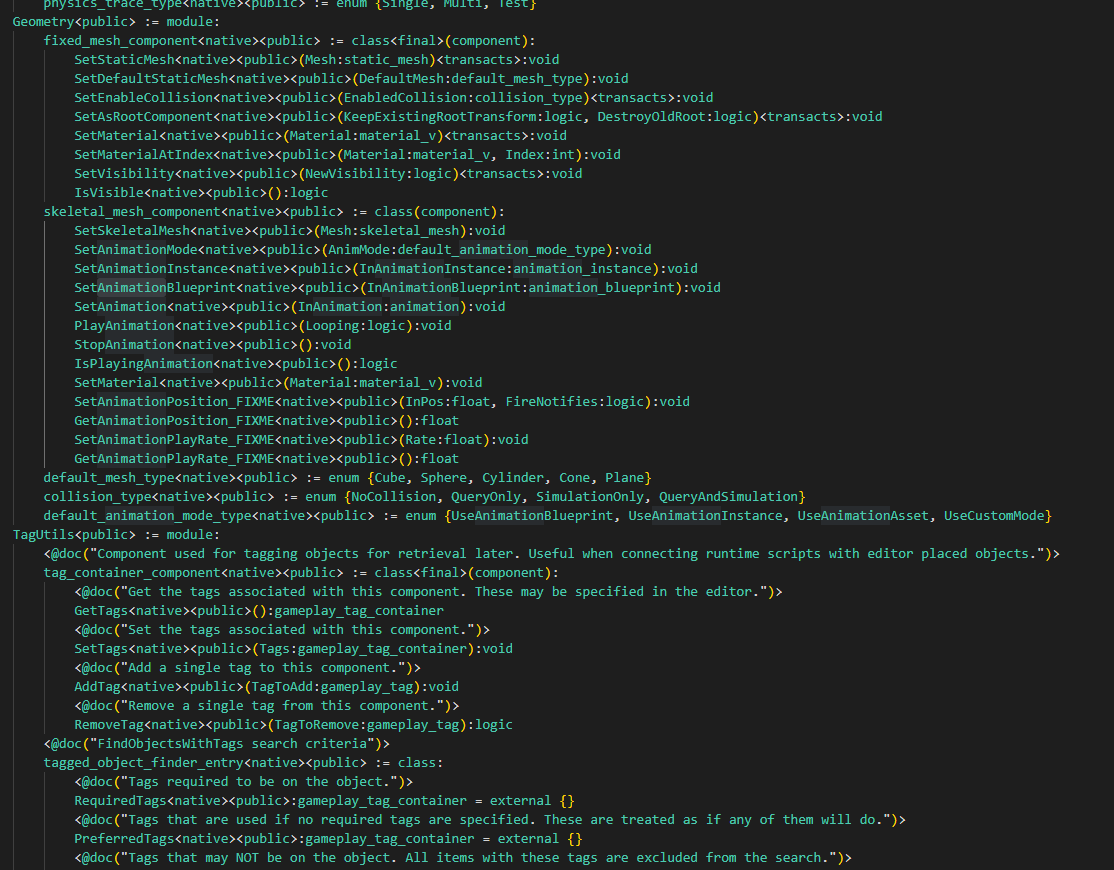
Task: Click the fixed_mesh_component class declaration
Action: 289,40
